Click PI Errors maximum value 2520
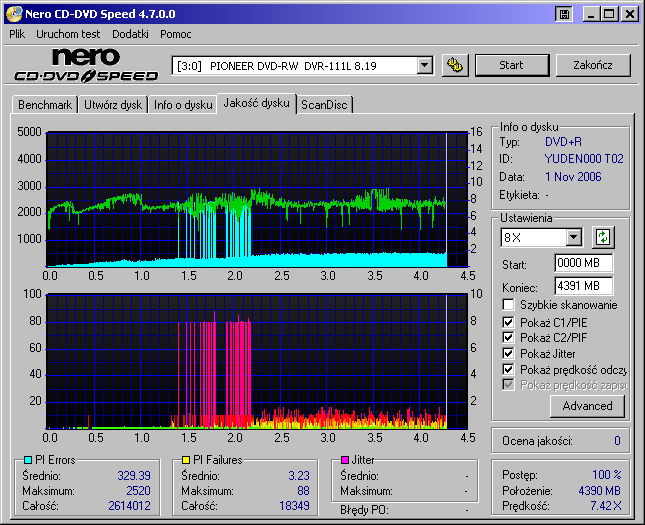 pos(138,491)
